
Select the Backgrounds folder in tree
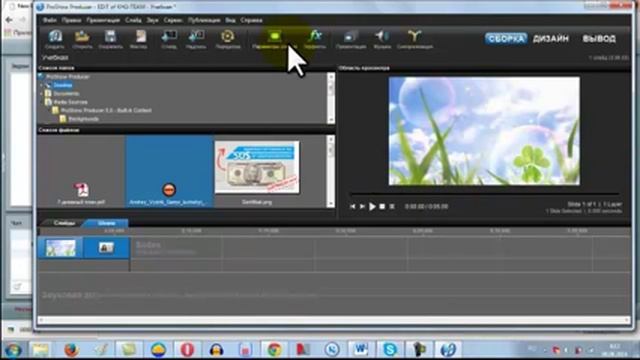tap(83, 119)
